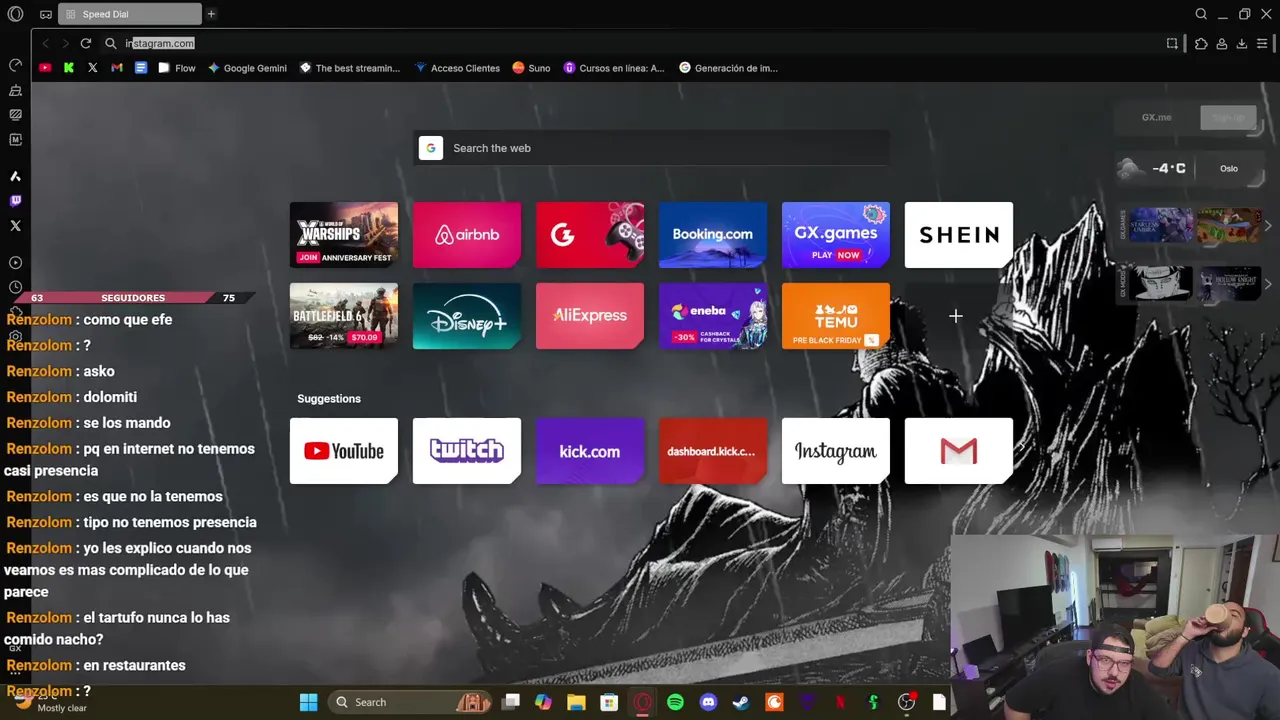Open the Twitch suggestion tile
The height and width of the screenshot is (720, 1280).
coord(467,451)
